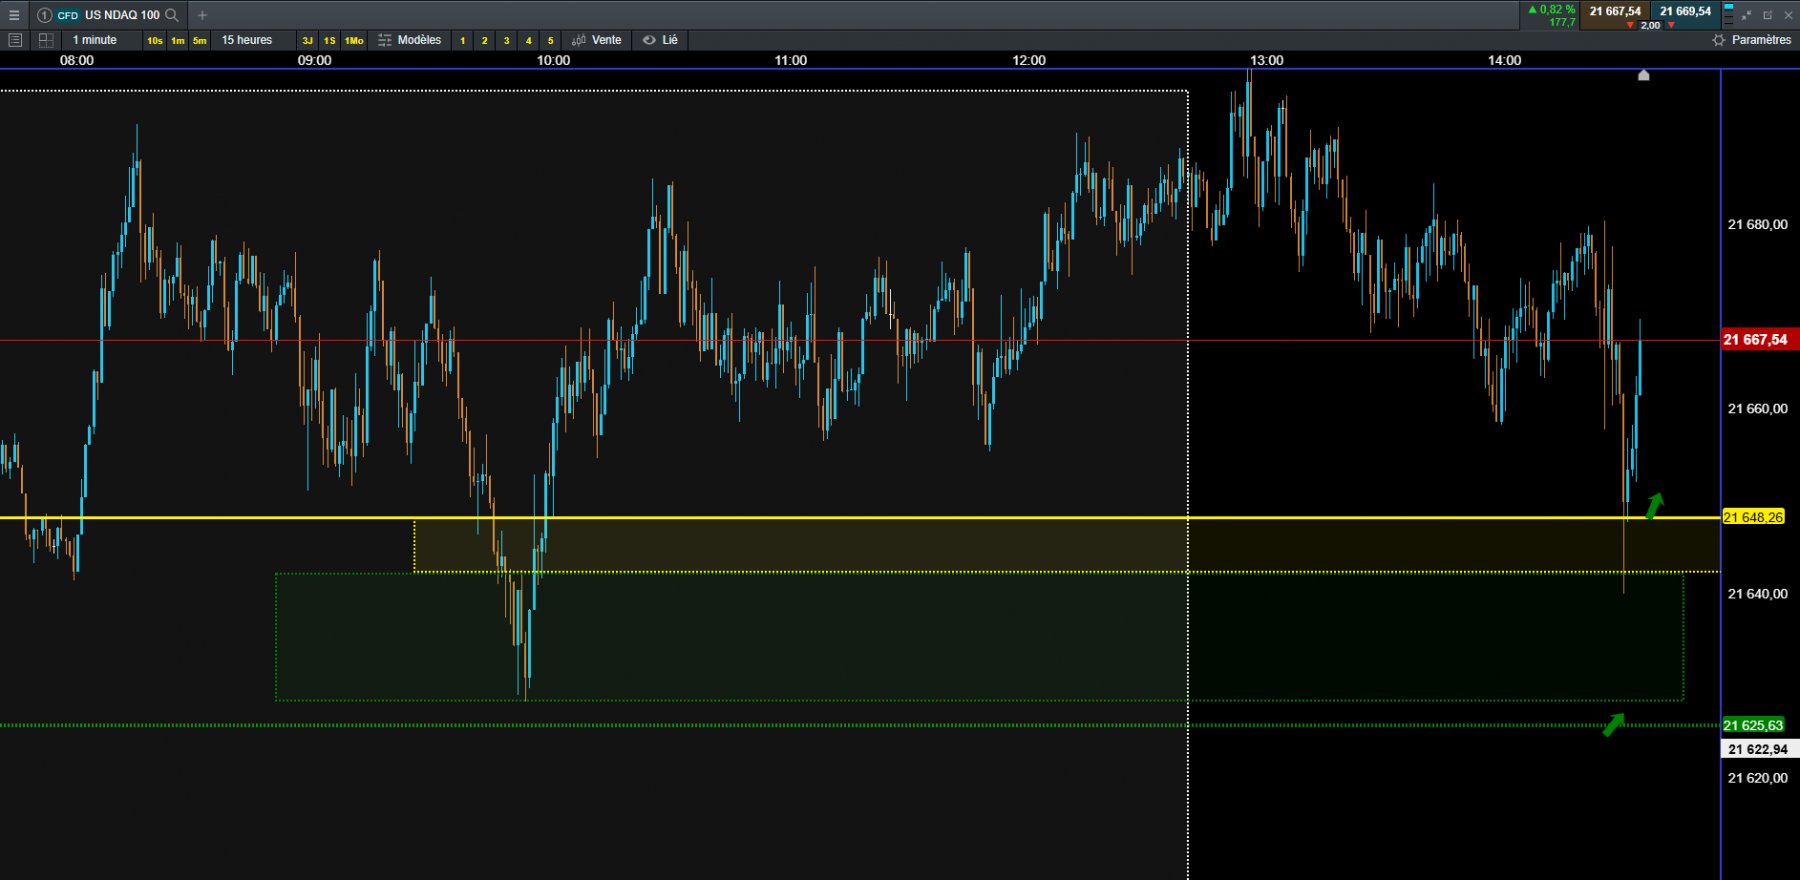
Task: Open the 15 heures history range dropdown
Action: pos(247,40)
